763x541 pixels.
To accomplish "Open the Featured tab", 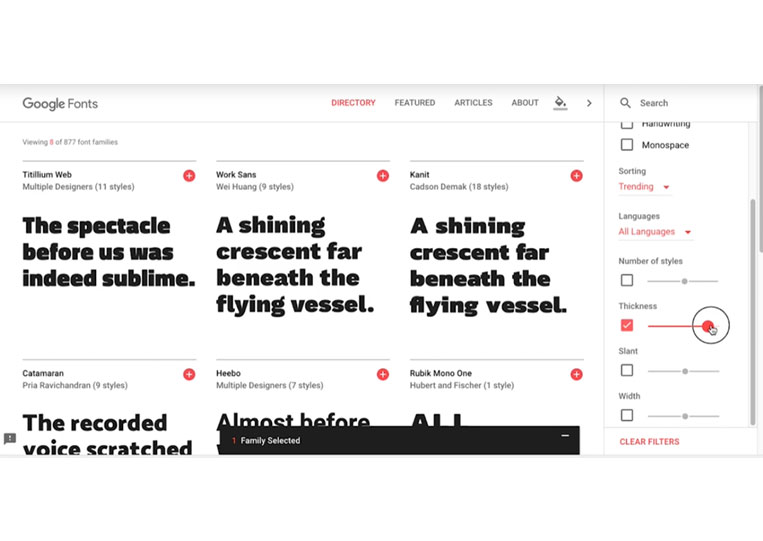I will pos(415,103).
